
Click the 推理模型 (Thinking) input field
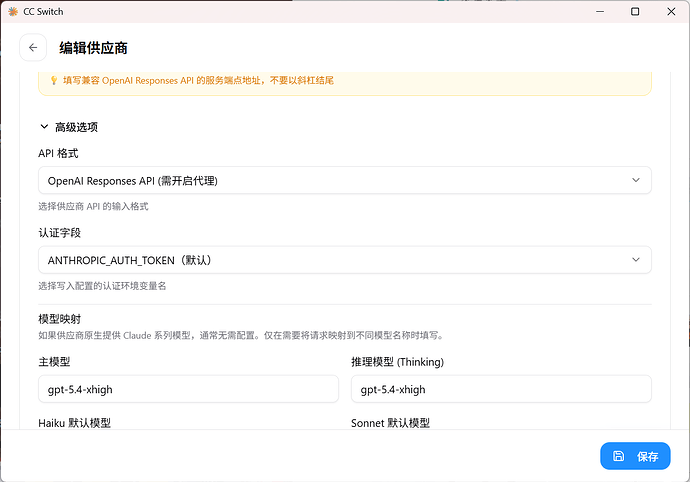tap(501, 389)
